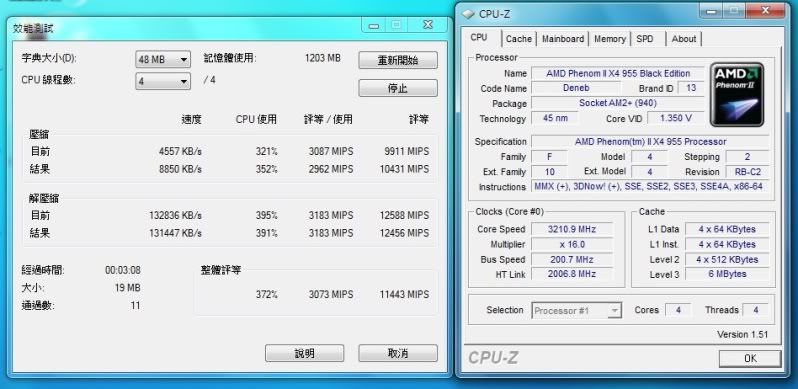This screenshot has height=389, width=798.
Task: Open the dictionary size 48 MB dropdown
Action: (x=163, y=60)
